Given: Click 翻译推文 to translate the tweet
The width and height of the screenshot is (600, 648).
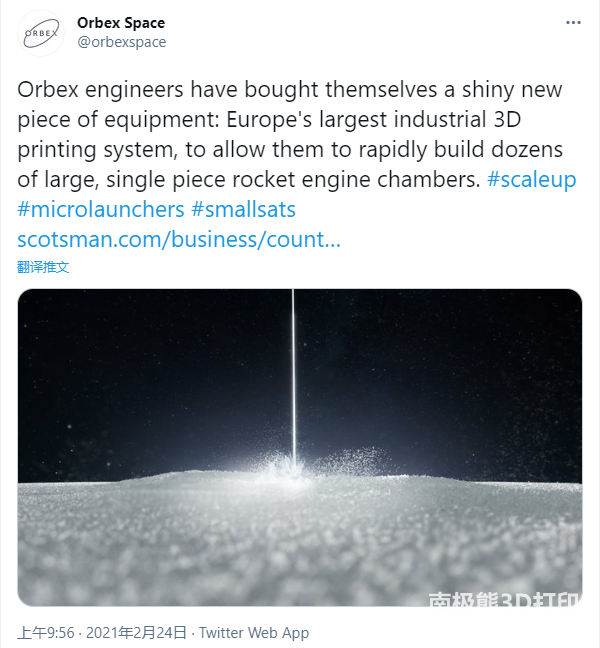Looking at the screenshot, I should point(43,267).
